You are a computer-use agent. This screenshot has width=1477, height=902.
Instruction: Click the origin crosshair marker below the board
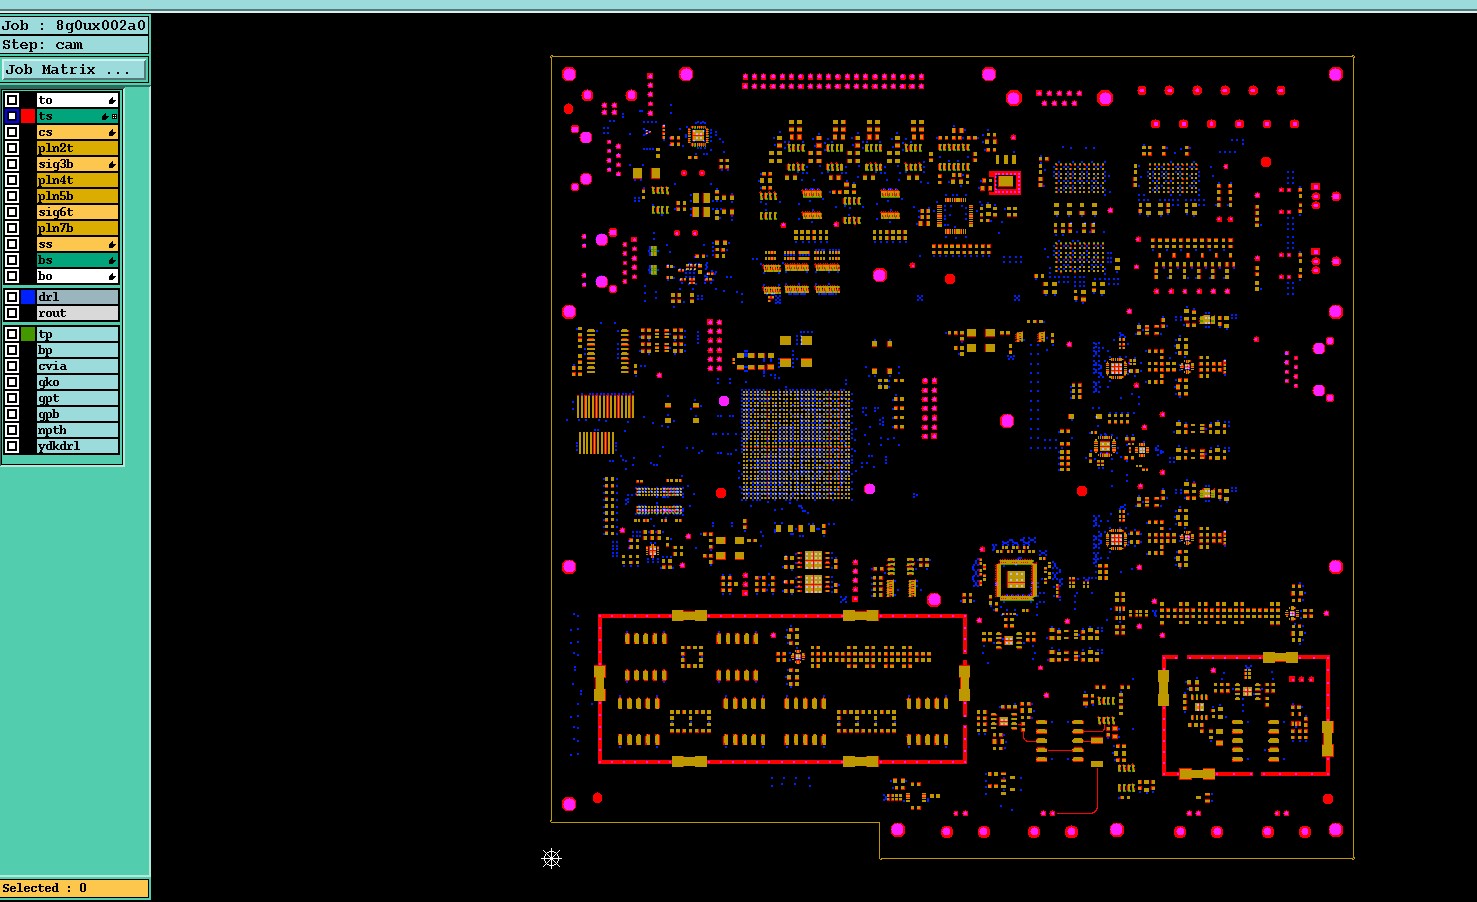point(551,858)
